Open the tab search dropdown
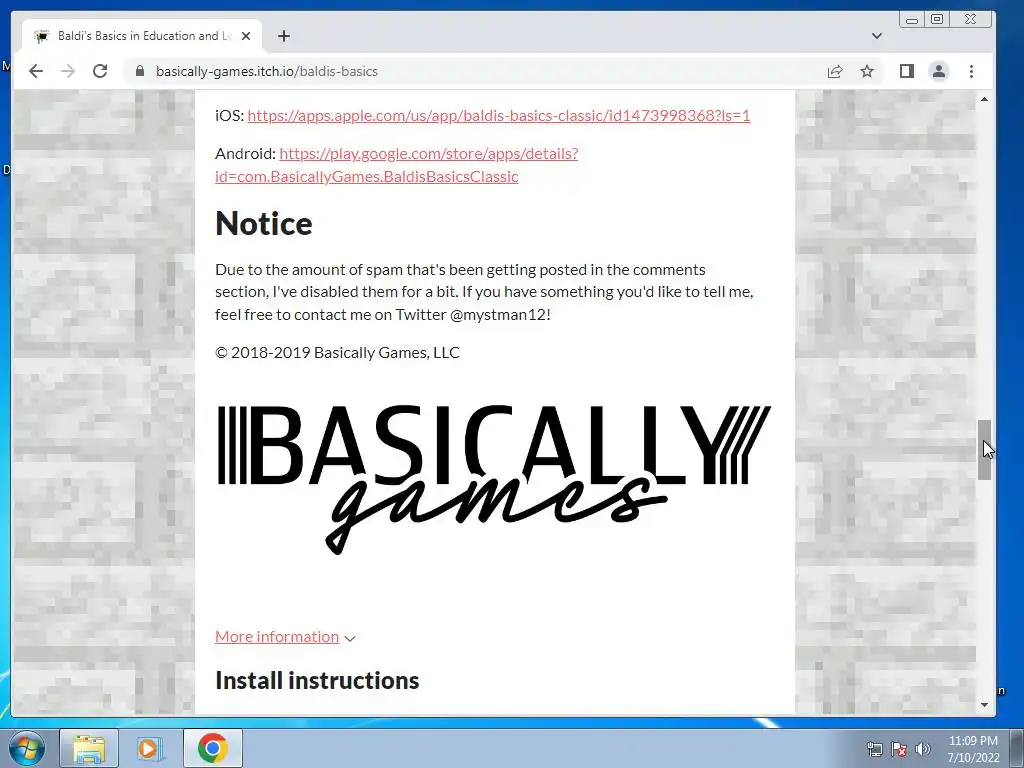The image size is (1024, 768). tap(876, 36)
